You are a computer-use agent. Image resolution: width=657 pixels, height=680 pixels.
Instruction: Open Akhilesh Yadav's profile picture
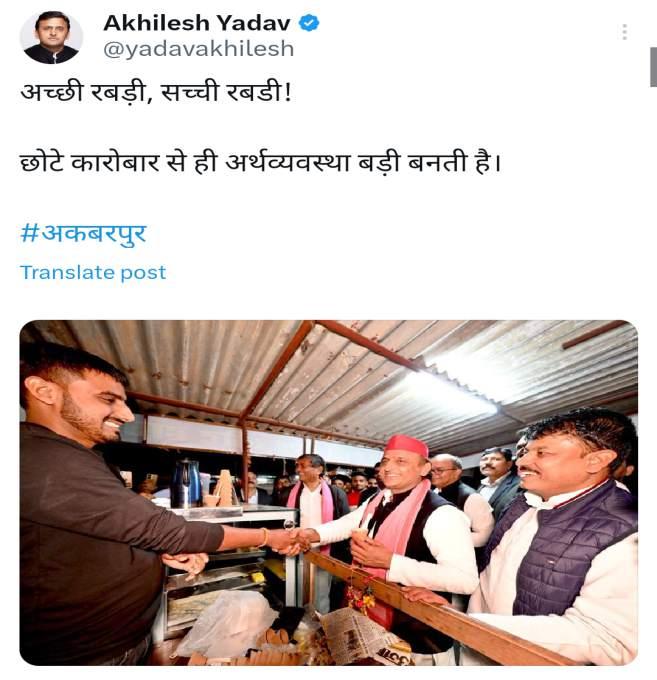click(51, 37)
